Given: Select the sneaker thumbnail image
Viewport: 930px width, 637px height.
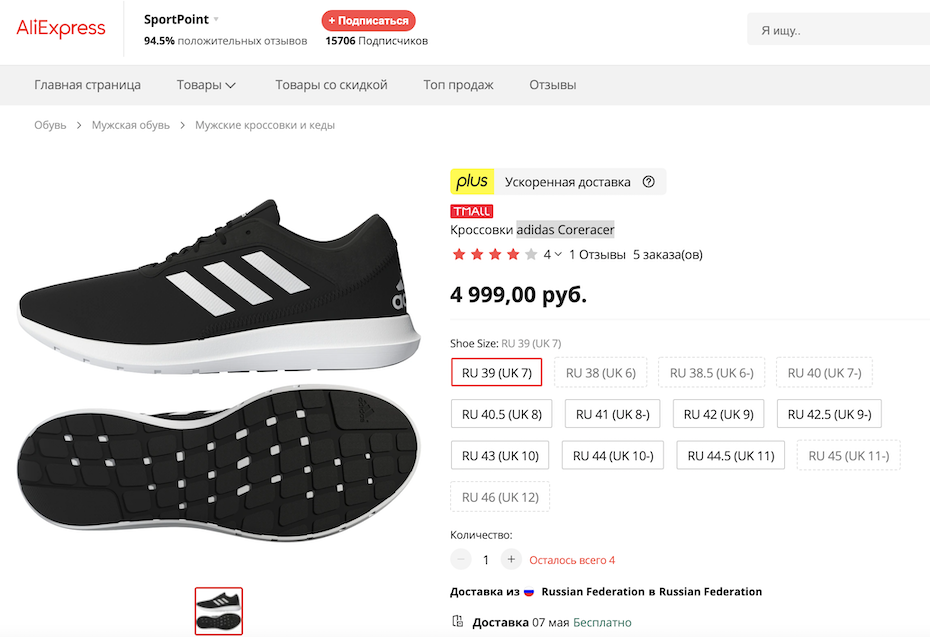Looking at the screenshot, I should pos(219,611).
